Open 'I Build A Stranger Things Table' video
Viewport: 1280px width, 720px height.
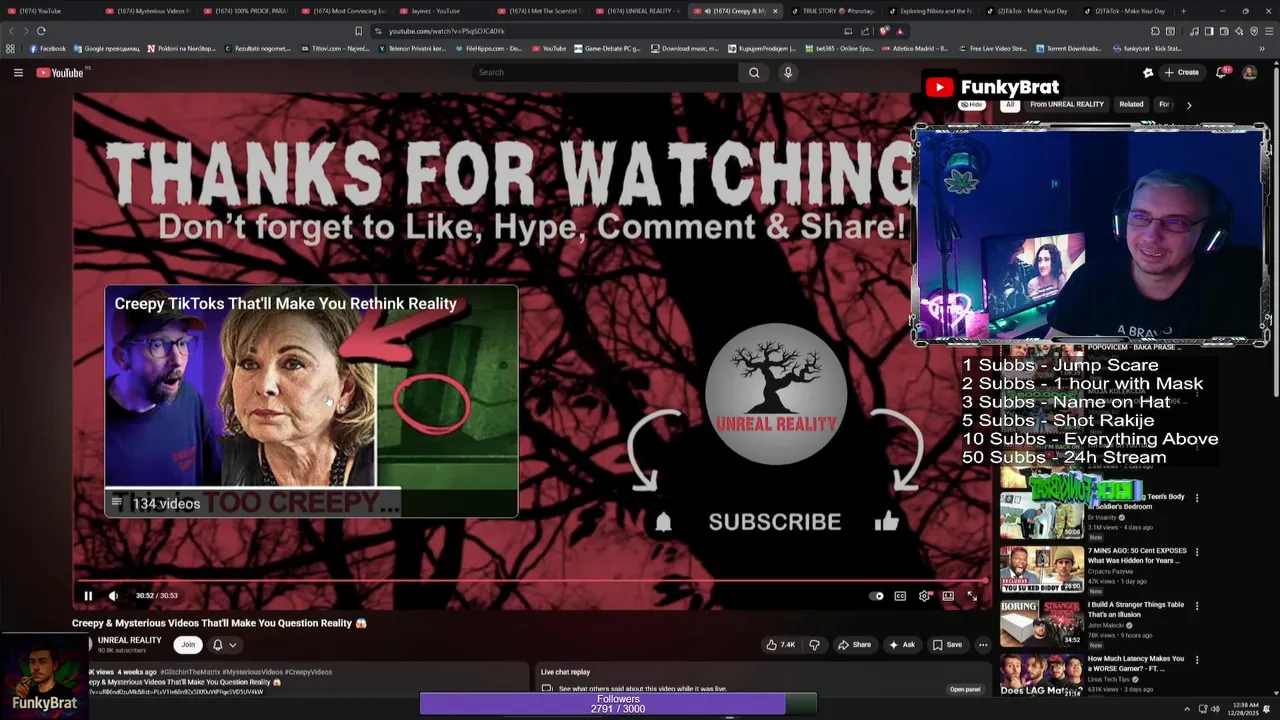click(x=1136, y=610)
